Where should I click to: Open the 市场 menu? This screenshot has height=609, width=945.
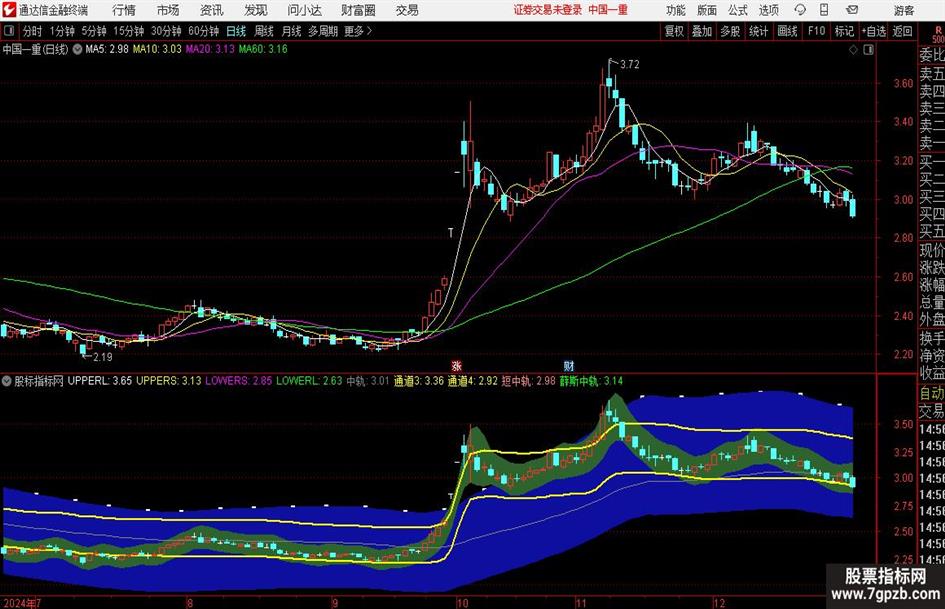click(x=168, y=10)
